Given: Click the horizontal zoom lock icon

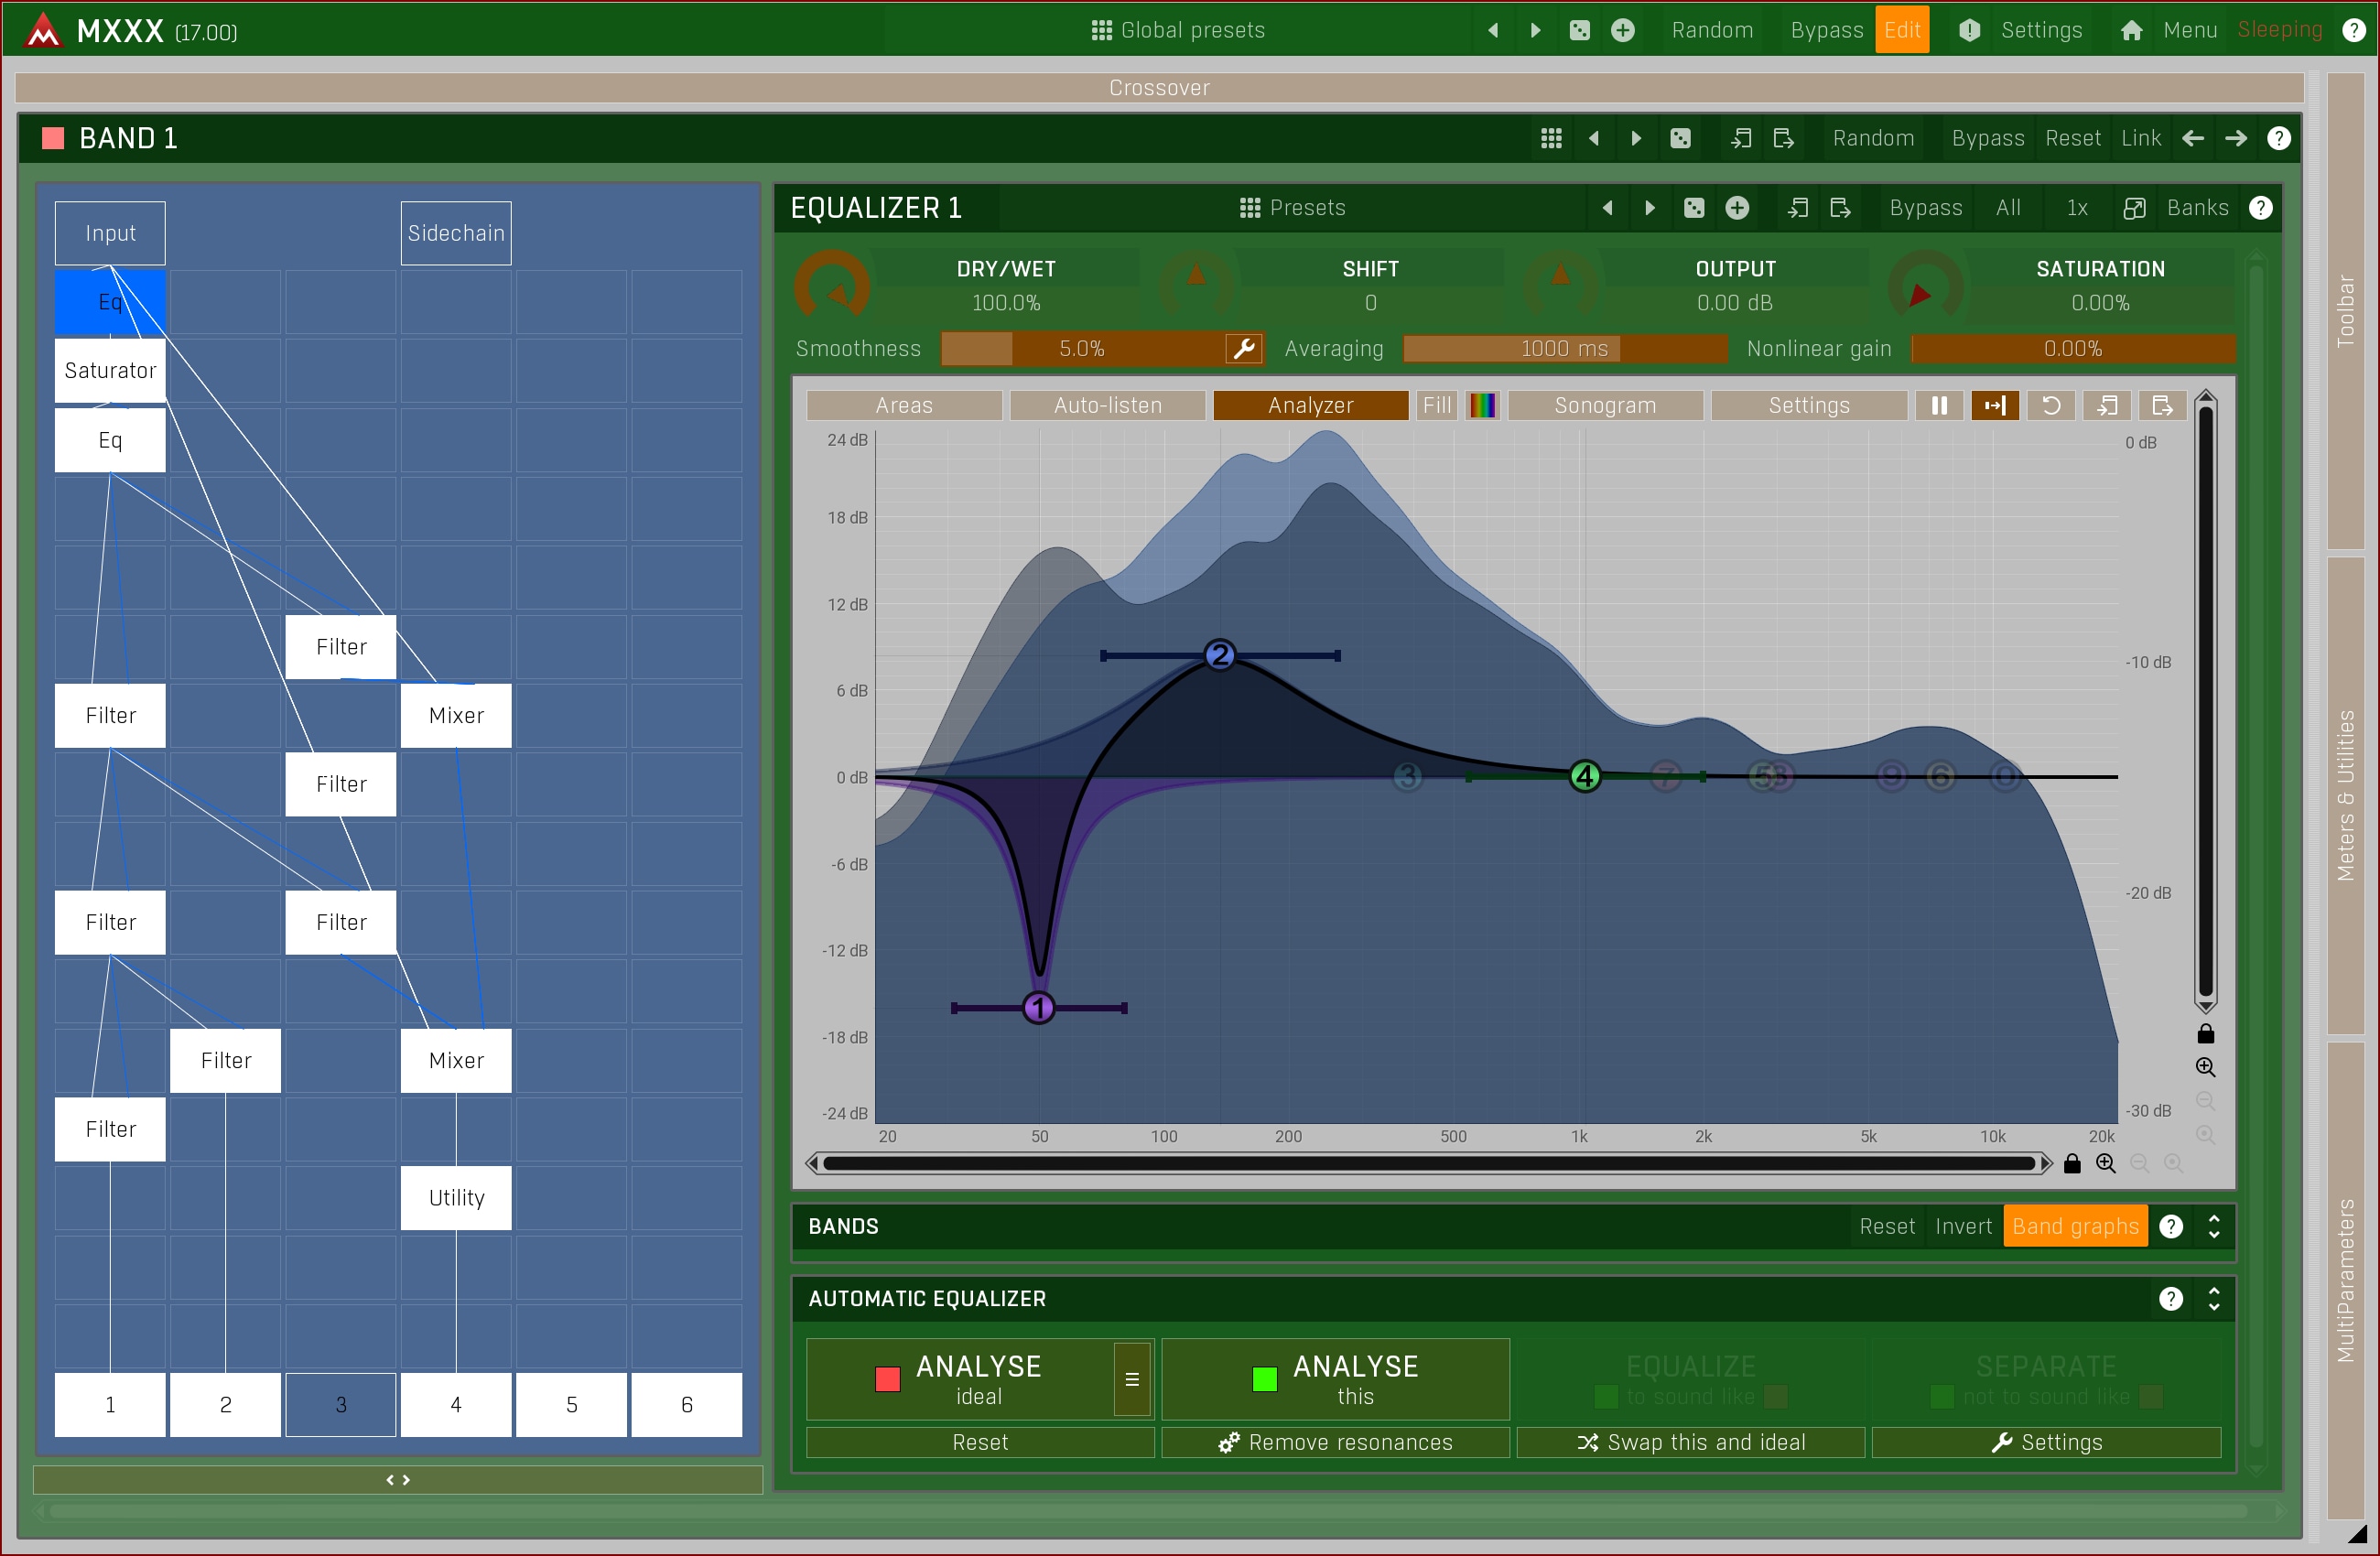Looking at the screenshot, I should pyautogui.click(x=2072, y=1163).
